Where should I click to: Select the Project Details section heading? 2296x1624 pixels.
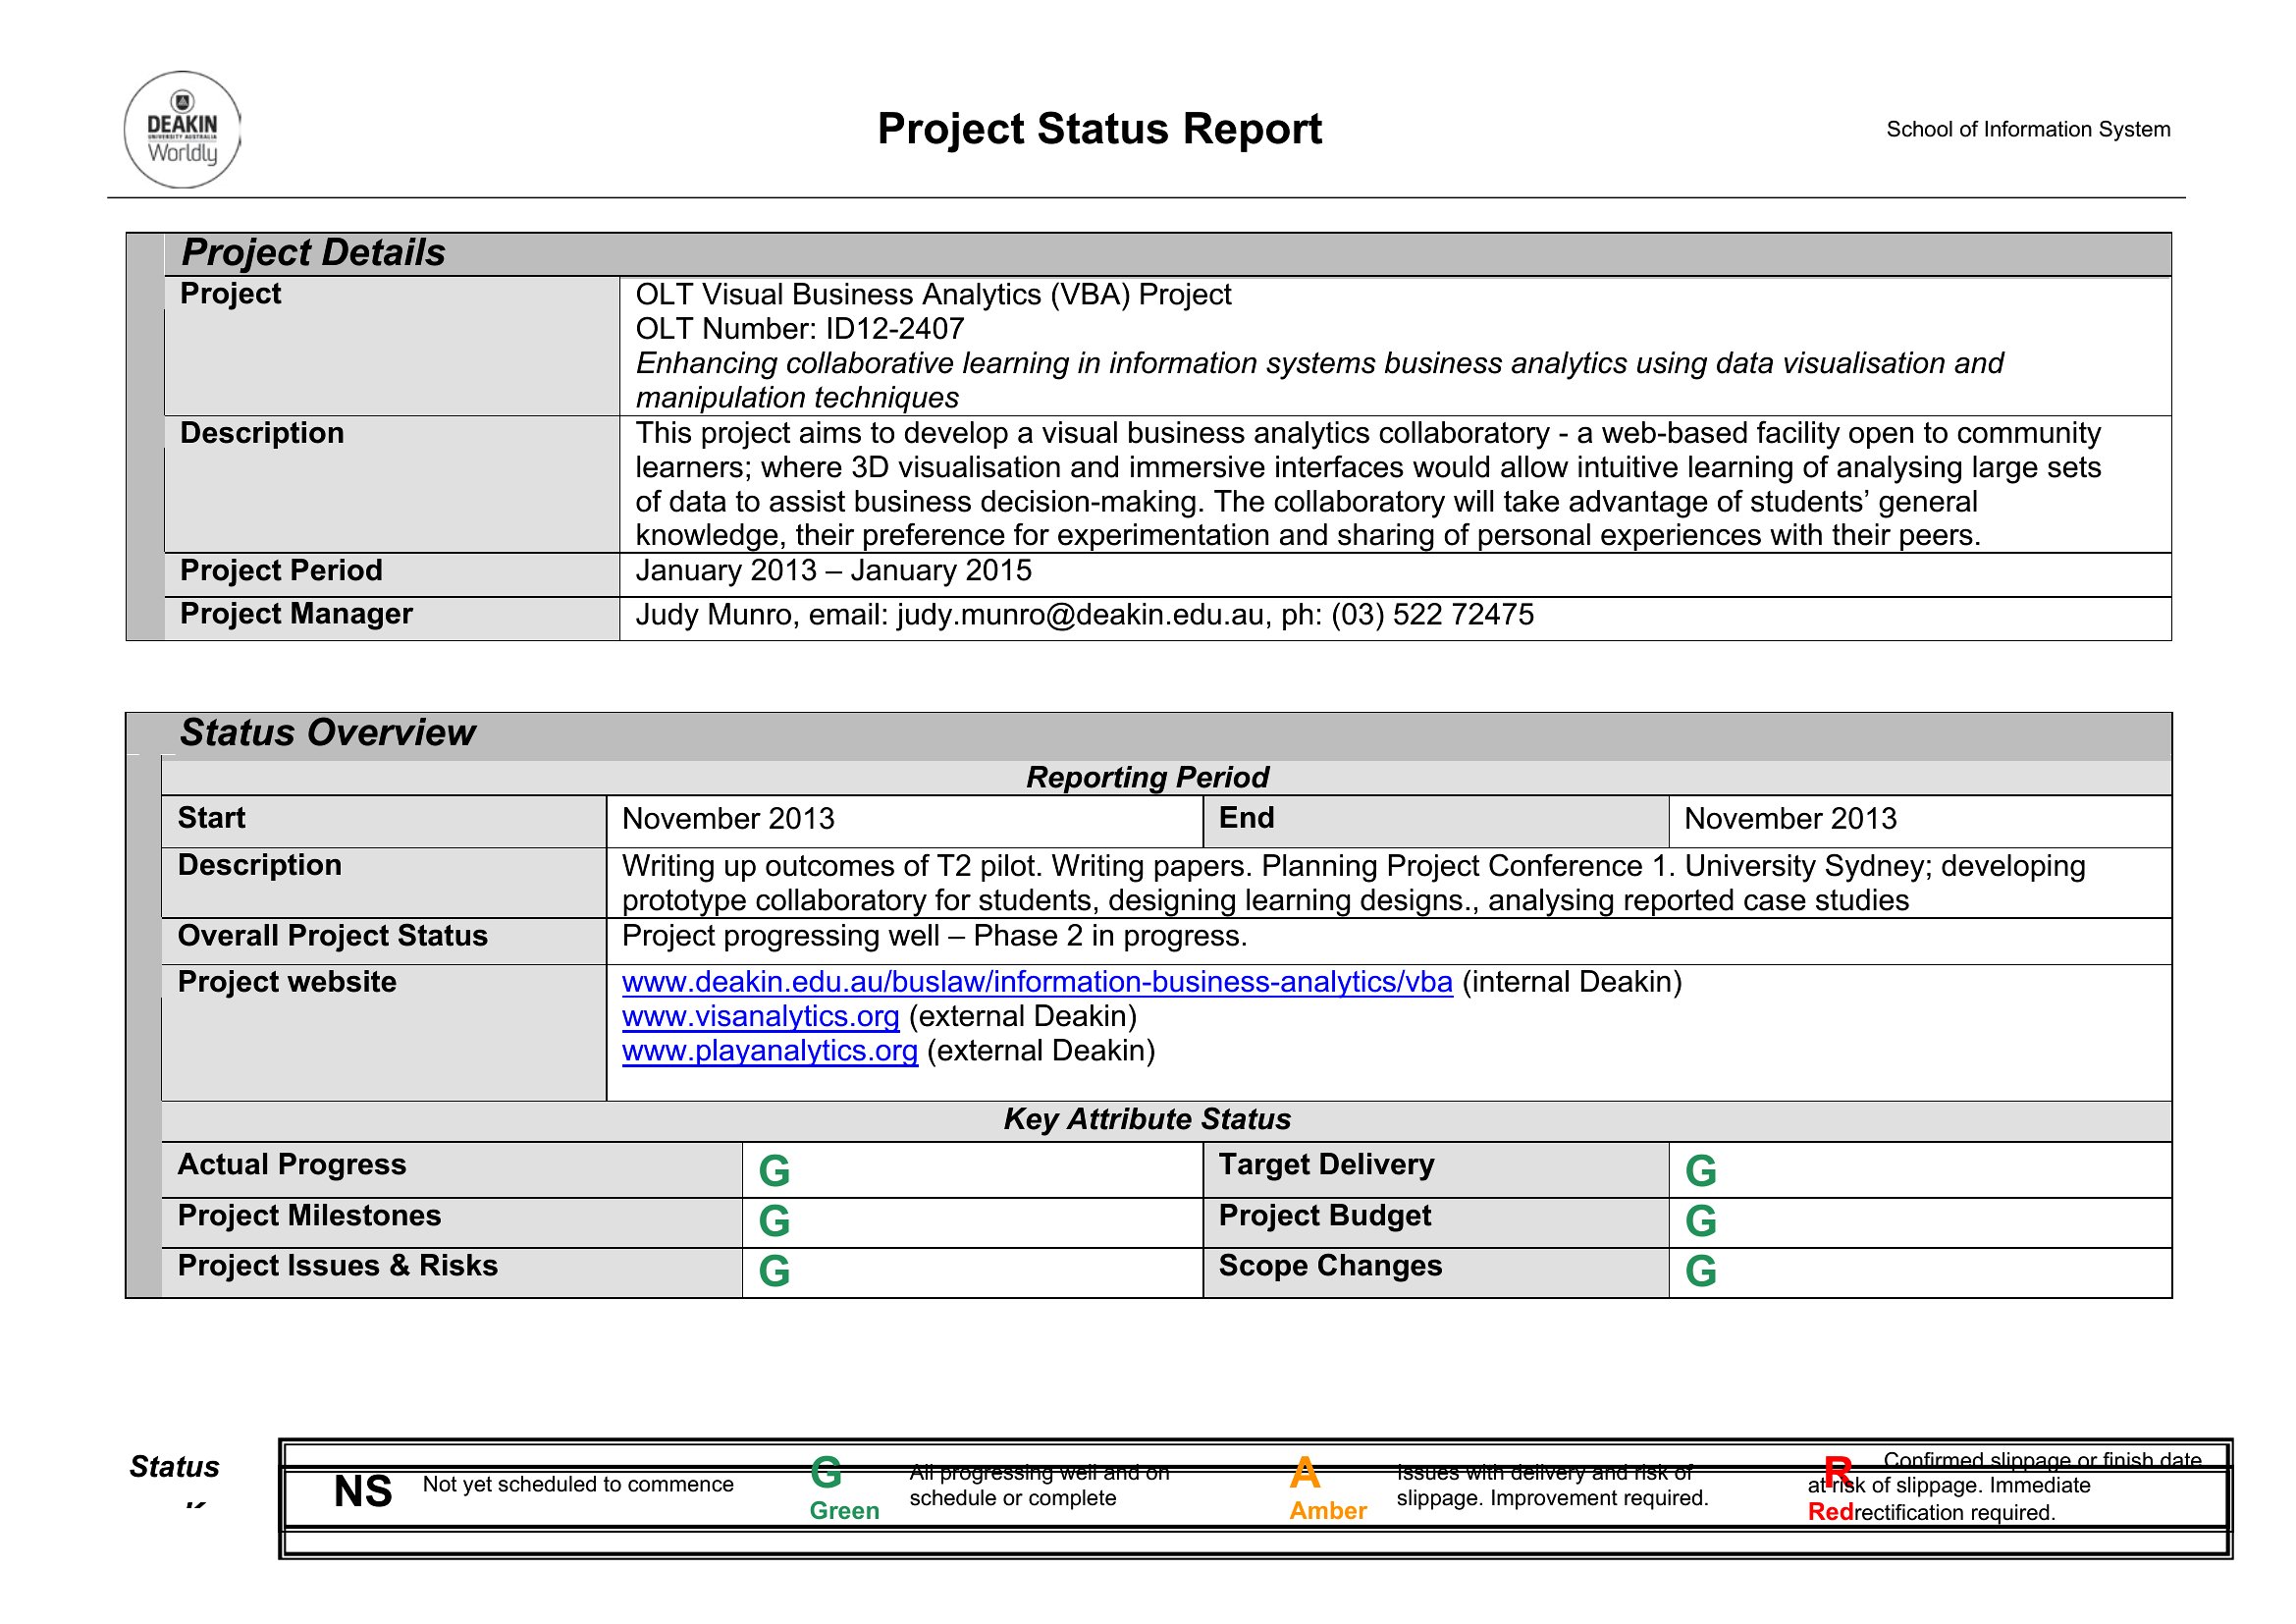point(313,252)
